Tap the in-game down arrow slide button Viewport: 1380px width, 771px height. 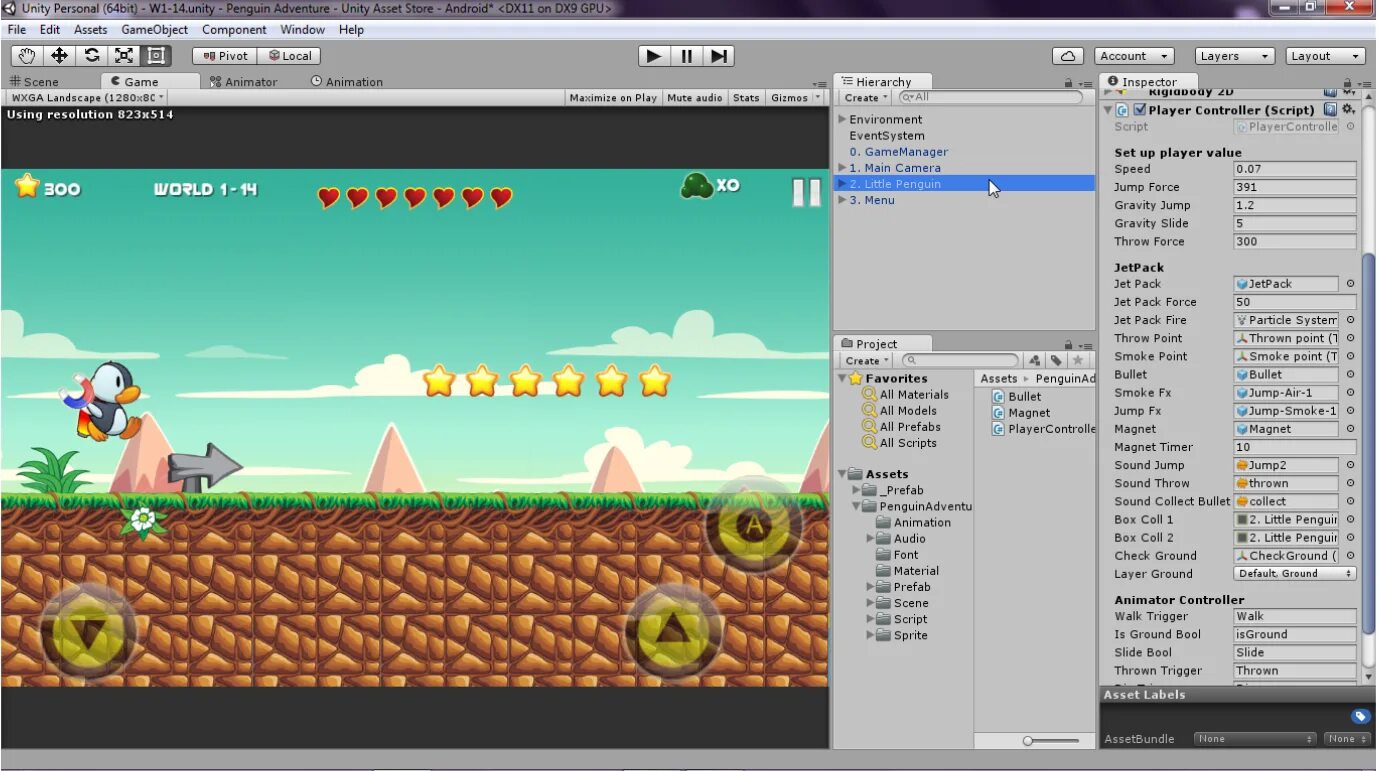coord(88,632)
